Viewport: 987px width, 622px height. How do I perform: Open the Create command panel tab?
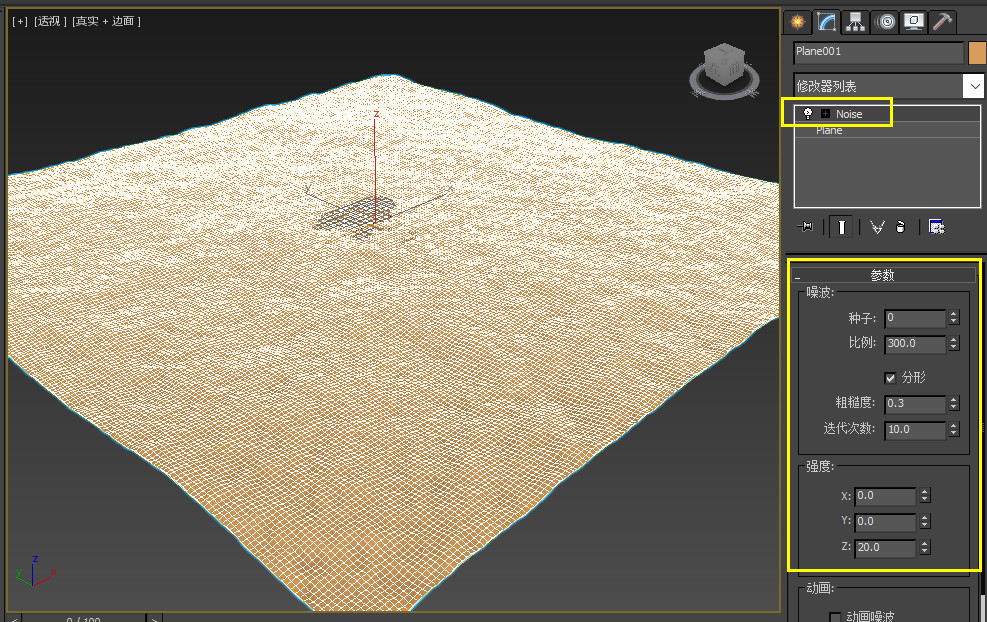[797, 22]
